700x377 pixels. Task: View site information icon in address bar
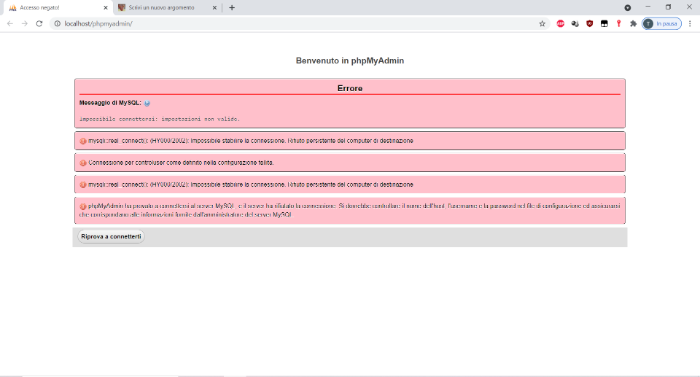coord(57,24)
